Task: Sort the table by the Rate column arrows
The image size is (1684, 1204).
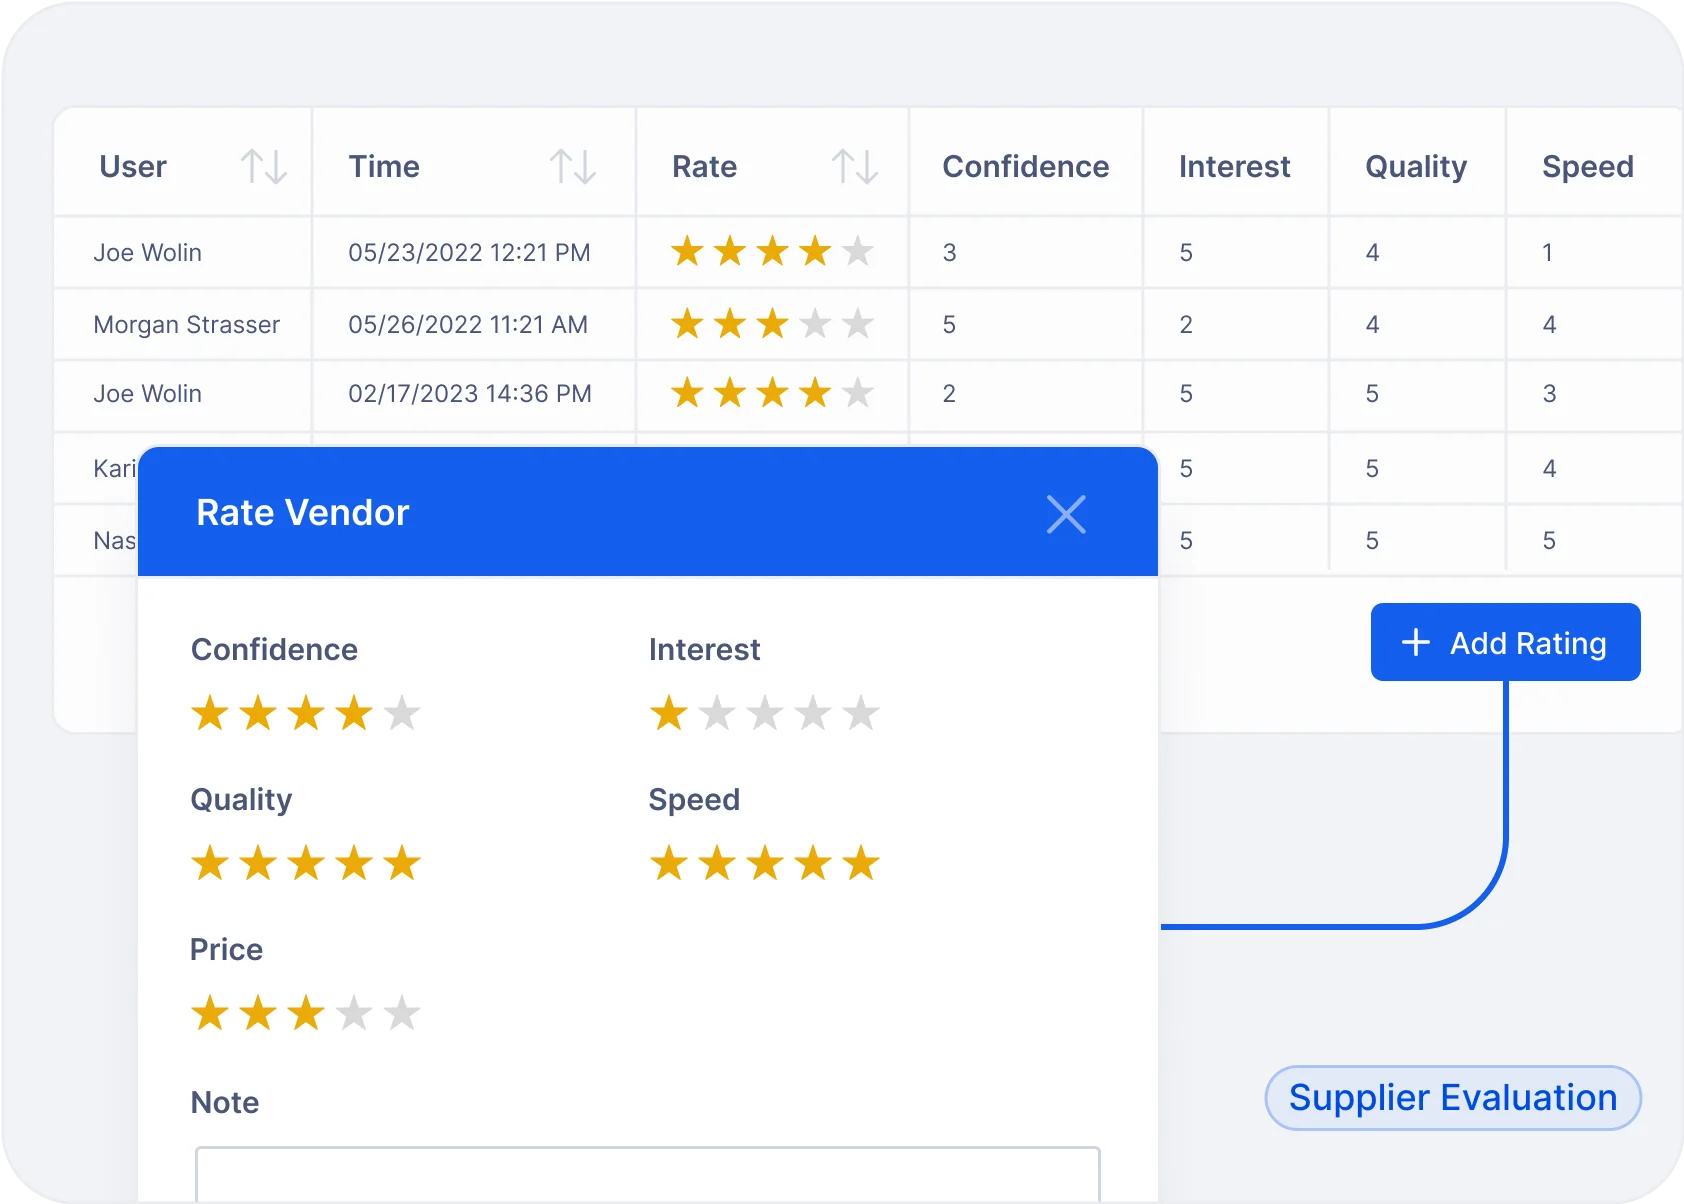Action: click(857, 166)
